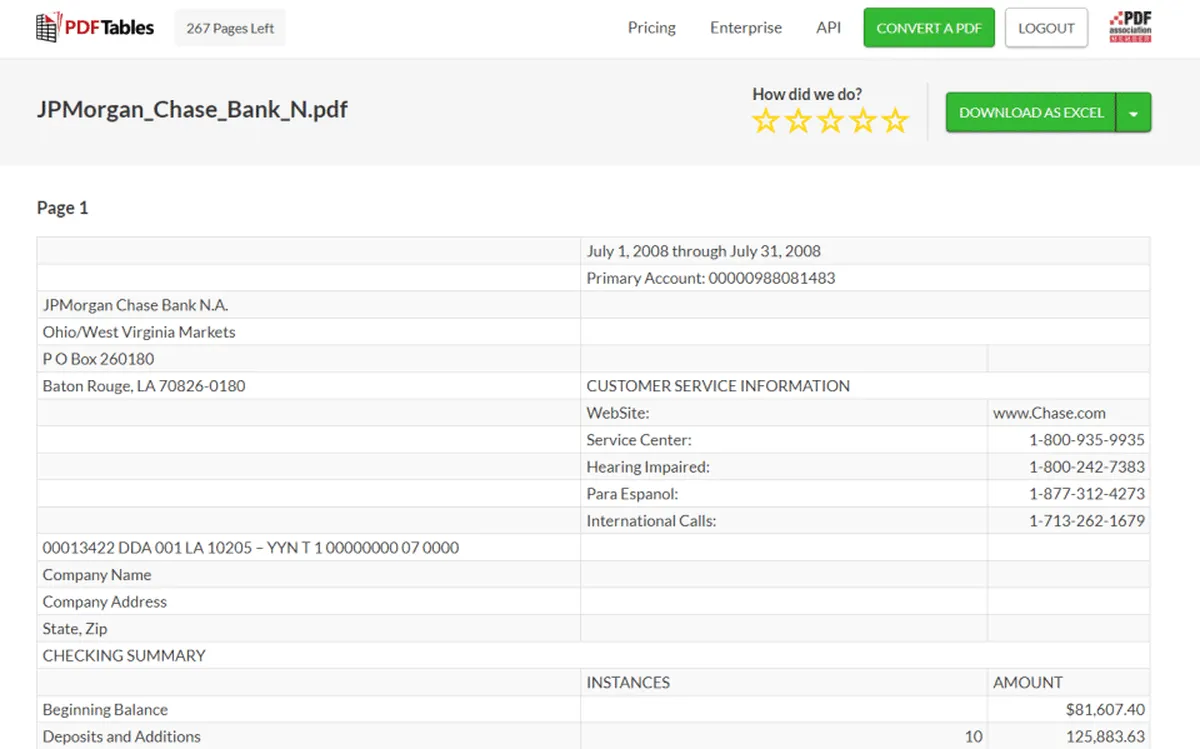Click the Company Name cell
This screenshot has height=749, width=1200.
pos(309,575)
